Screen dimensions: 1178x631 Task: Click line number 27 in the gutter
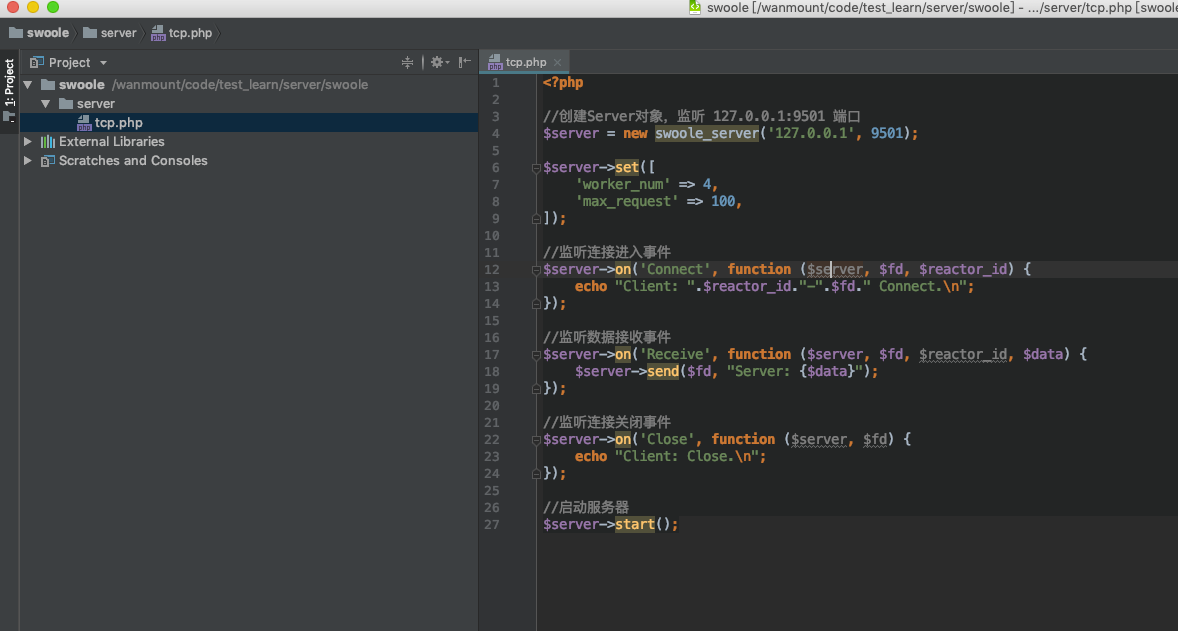(x=491, y=525)
